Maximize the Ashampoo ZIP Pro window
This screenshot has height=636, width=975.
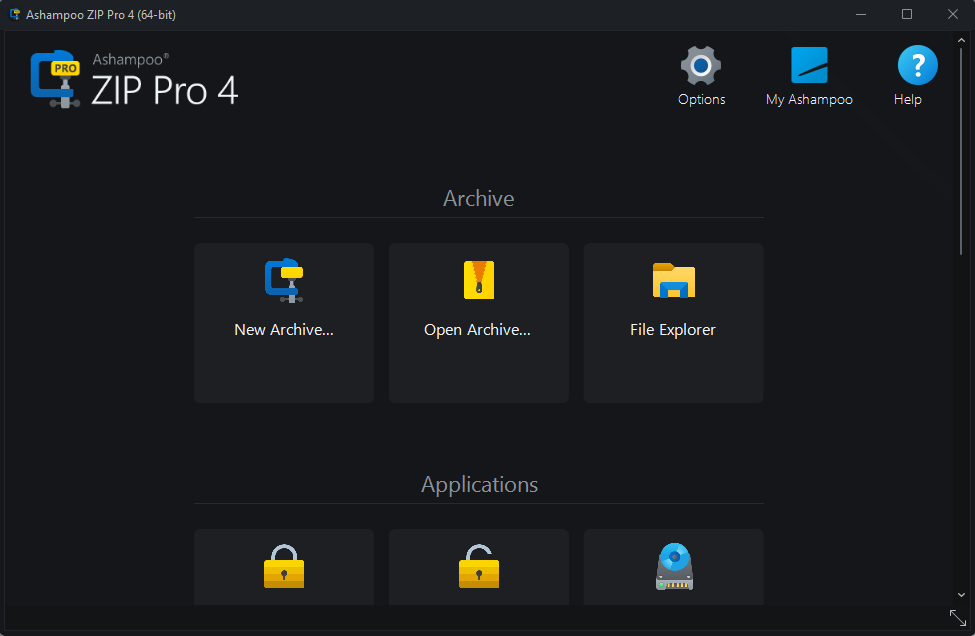click(x=907, y=14)
